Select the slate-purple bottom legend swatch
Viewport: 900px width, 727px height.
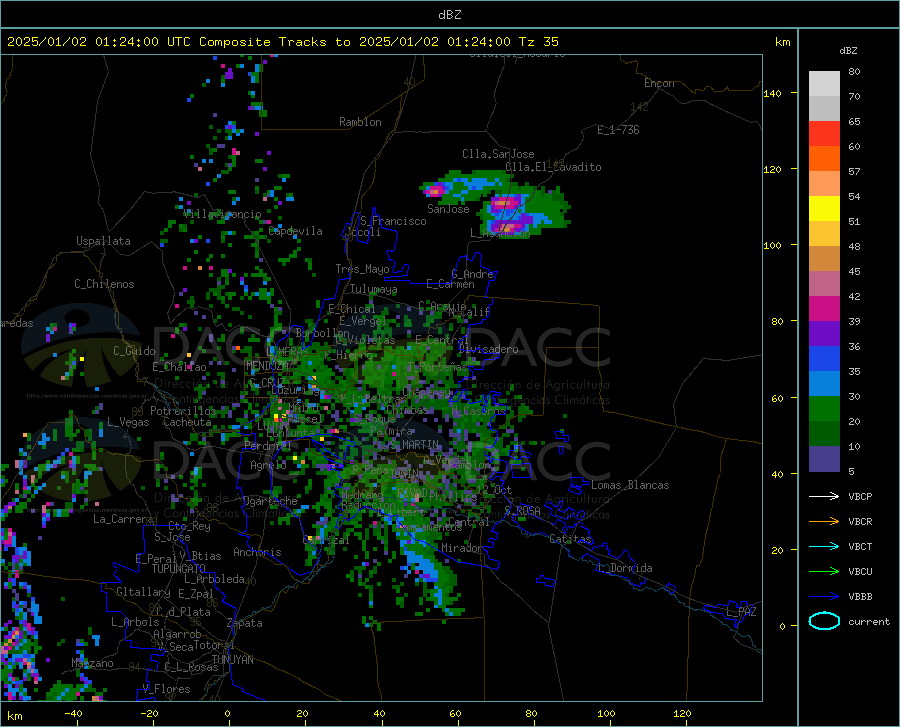click(x=824, y=459)
